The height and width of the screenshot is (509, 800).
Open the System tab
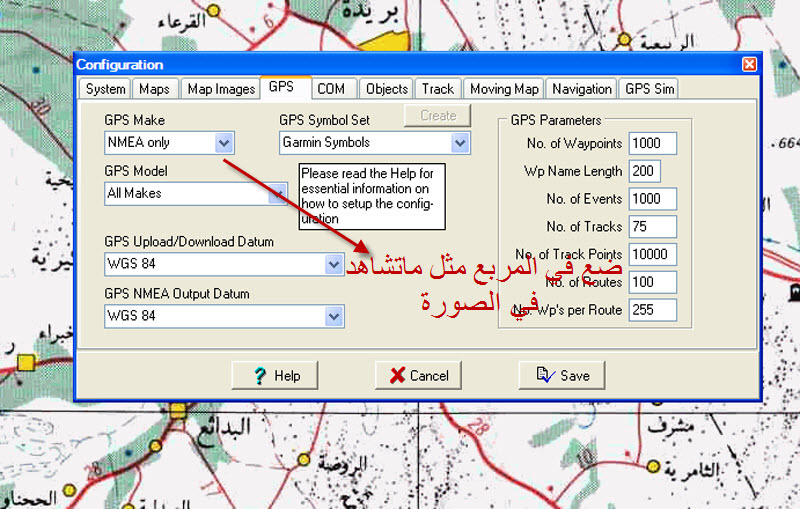(105, 89)
